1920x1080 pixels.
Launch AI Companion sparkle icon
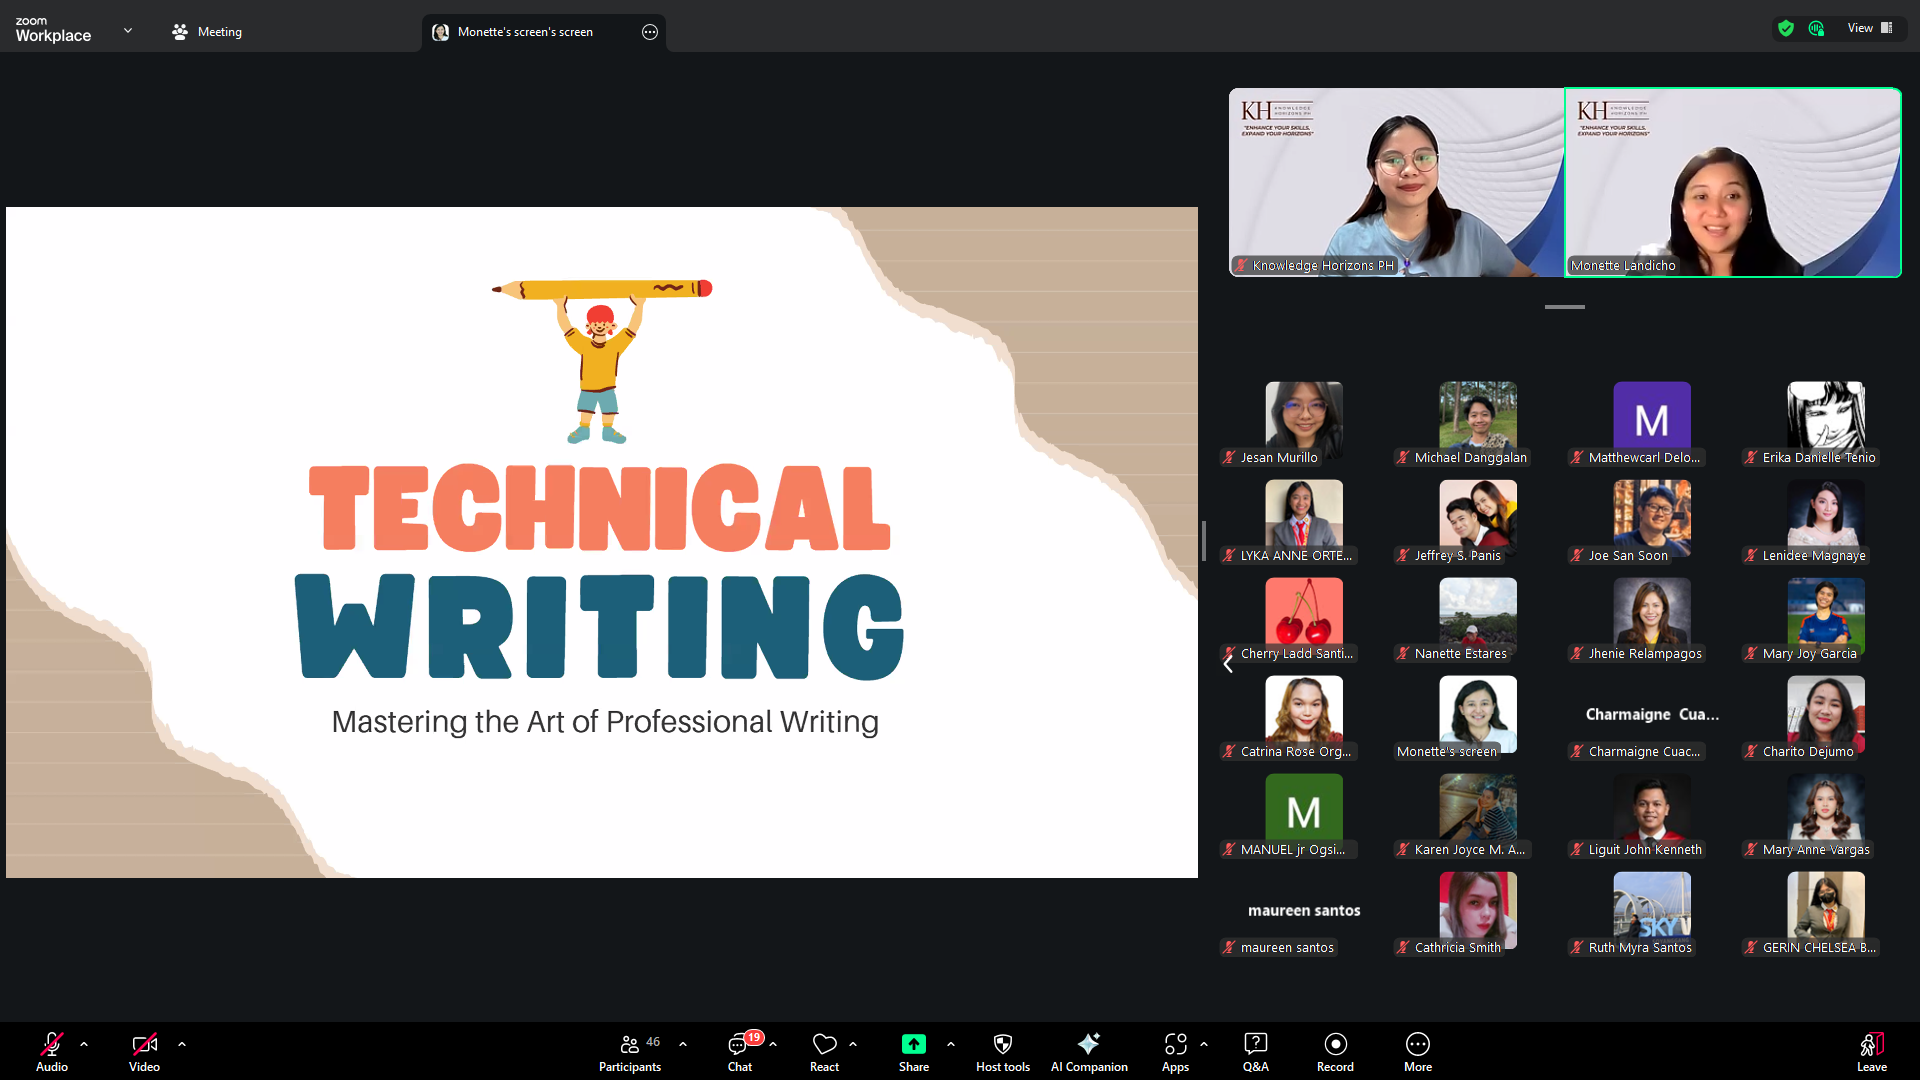(x=1089, y=1045)
